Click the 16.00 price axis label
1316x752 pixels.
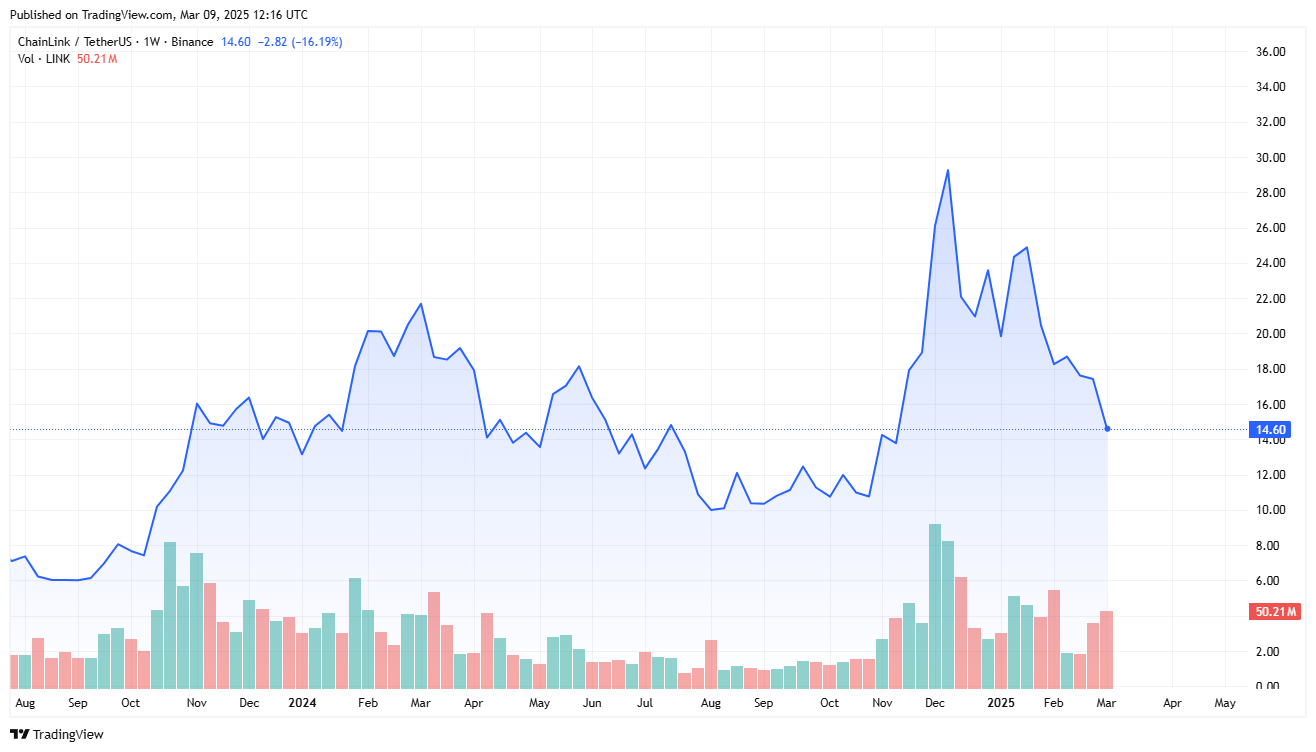(1271, 405)
